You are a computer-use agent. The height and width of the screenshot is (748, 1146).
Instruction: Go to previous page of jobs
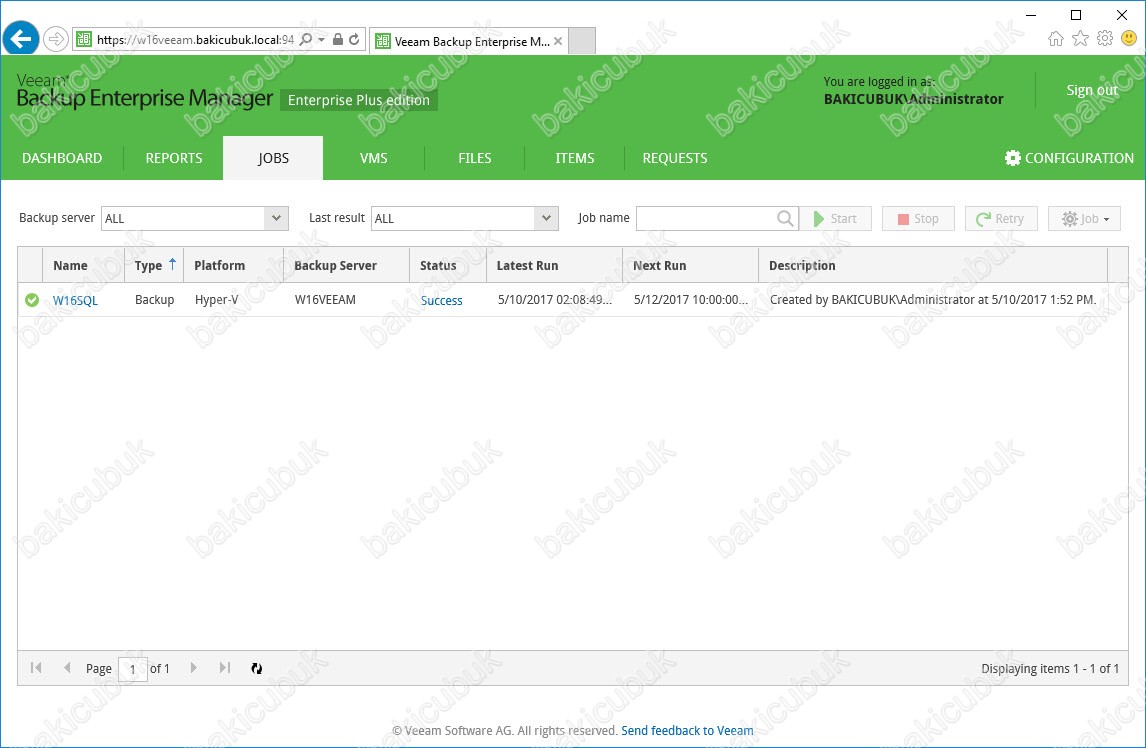click(x=67, y=668)
